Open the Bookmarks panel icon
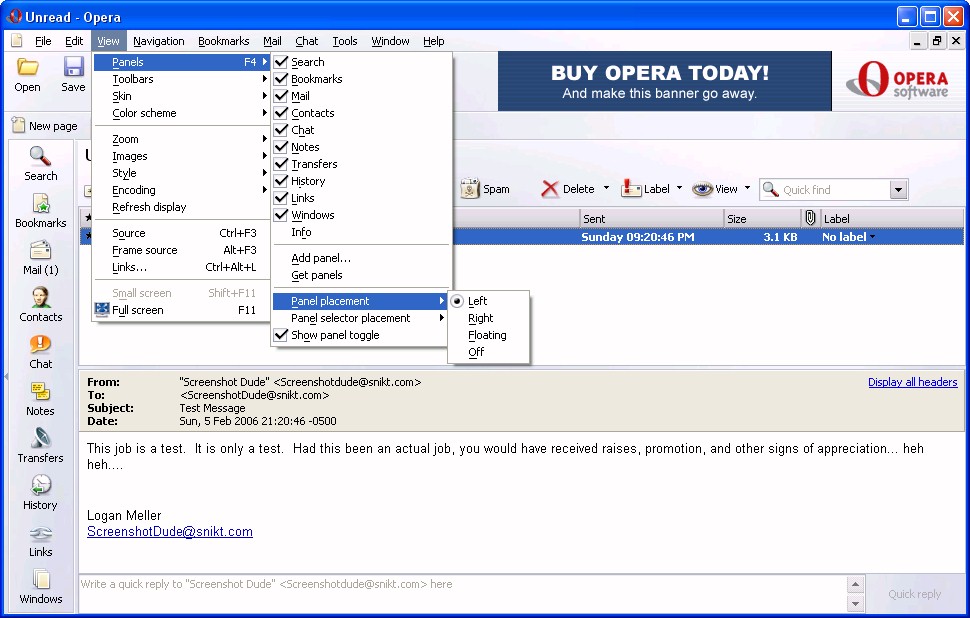 pyautogui.click(x=41, y=211)
